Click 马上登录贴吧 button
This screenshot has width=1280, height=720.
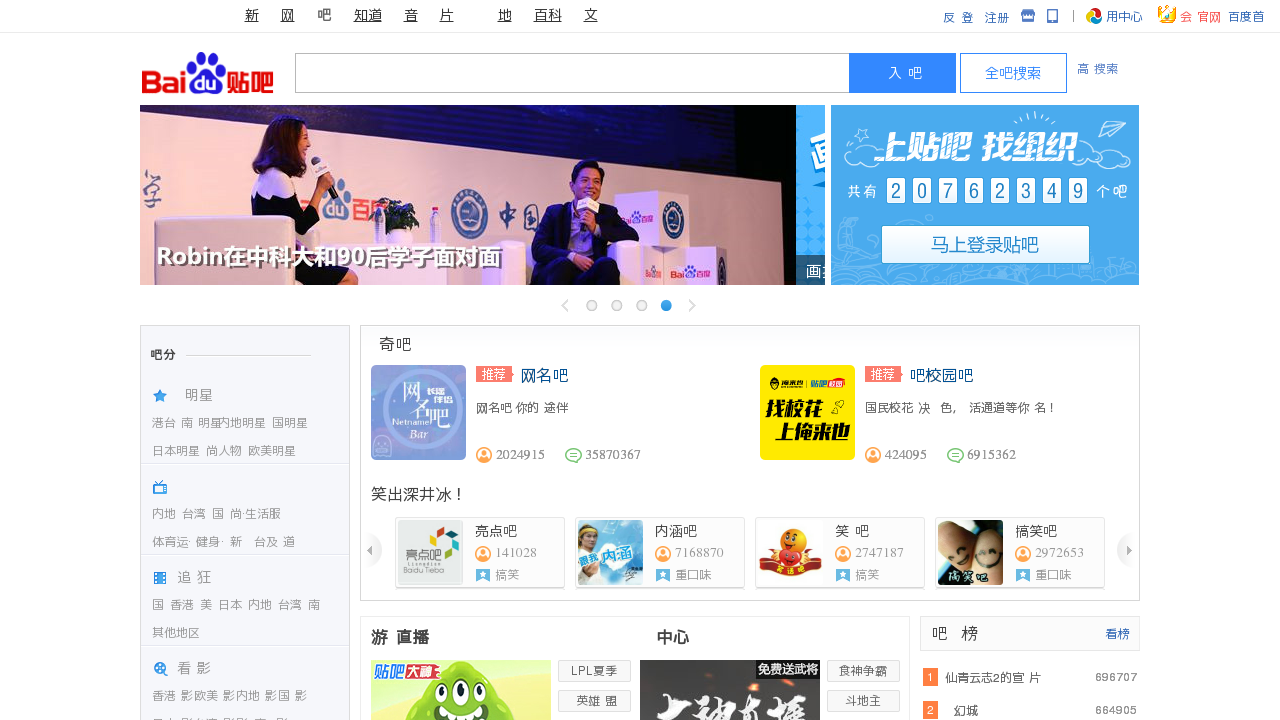click(x=985, y=244)
